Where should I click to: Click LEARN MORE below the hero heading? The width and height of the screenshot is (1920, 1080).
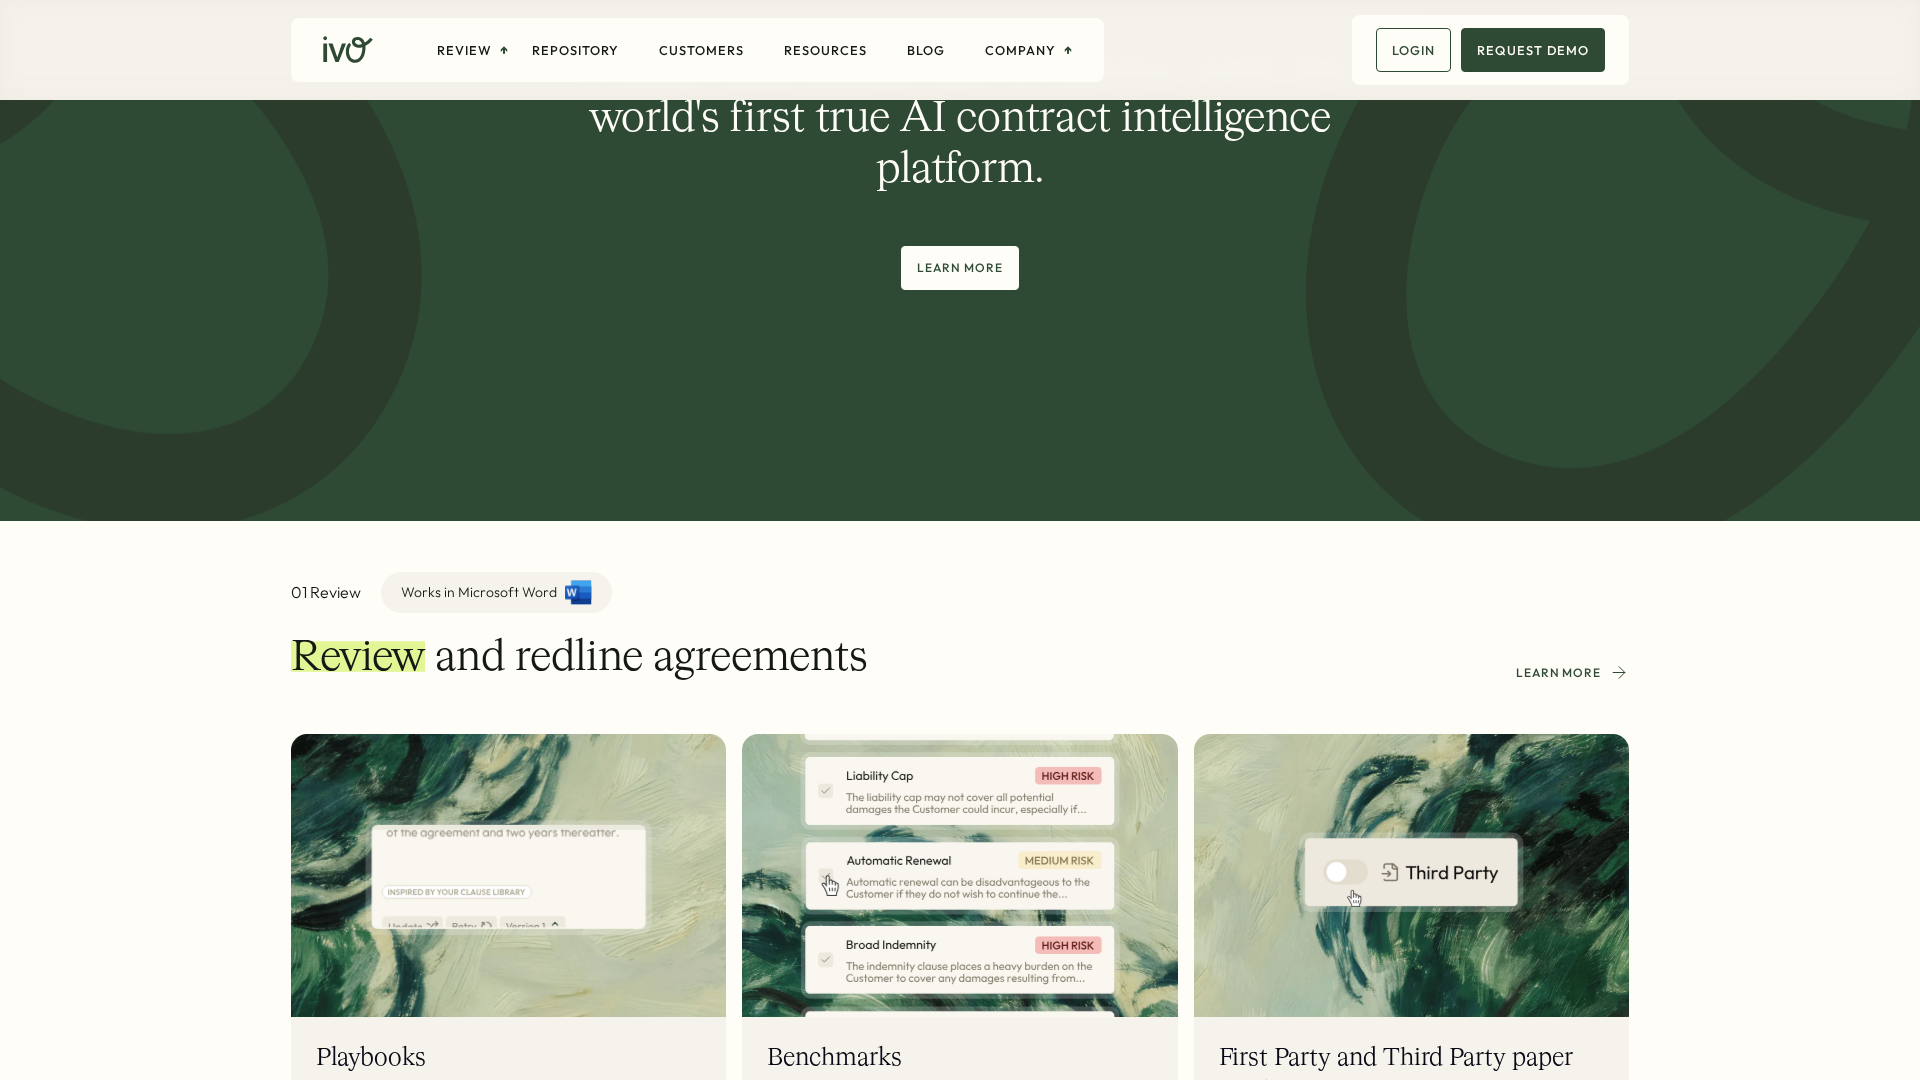[x=959, y=267]
